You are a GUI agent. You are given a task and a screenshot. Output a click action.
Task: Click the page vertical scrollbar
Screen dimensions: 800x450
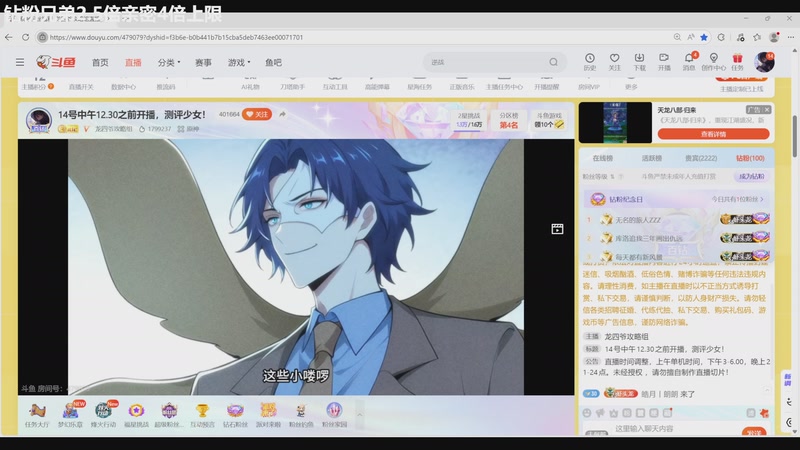pos(794,137)
